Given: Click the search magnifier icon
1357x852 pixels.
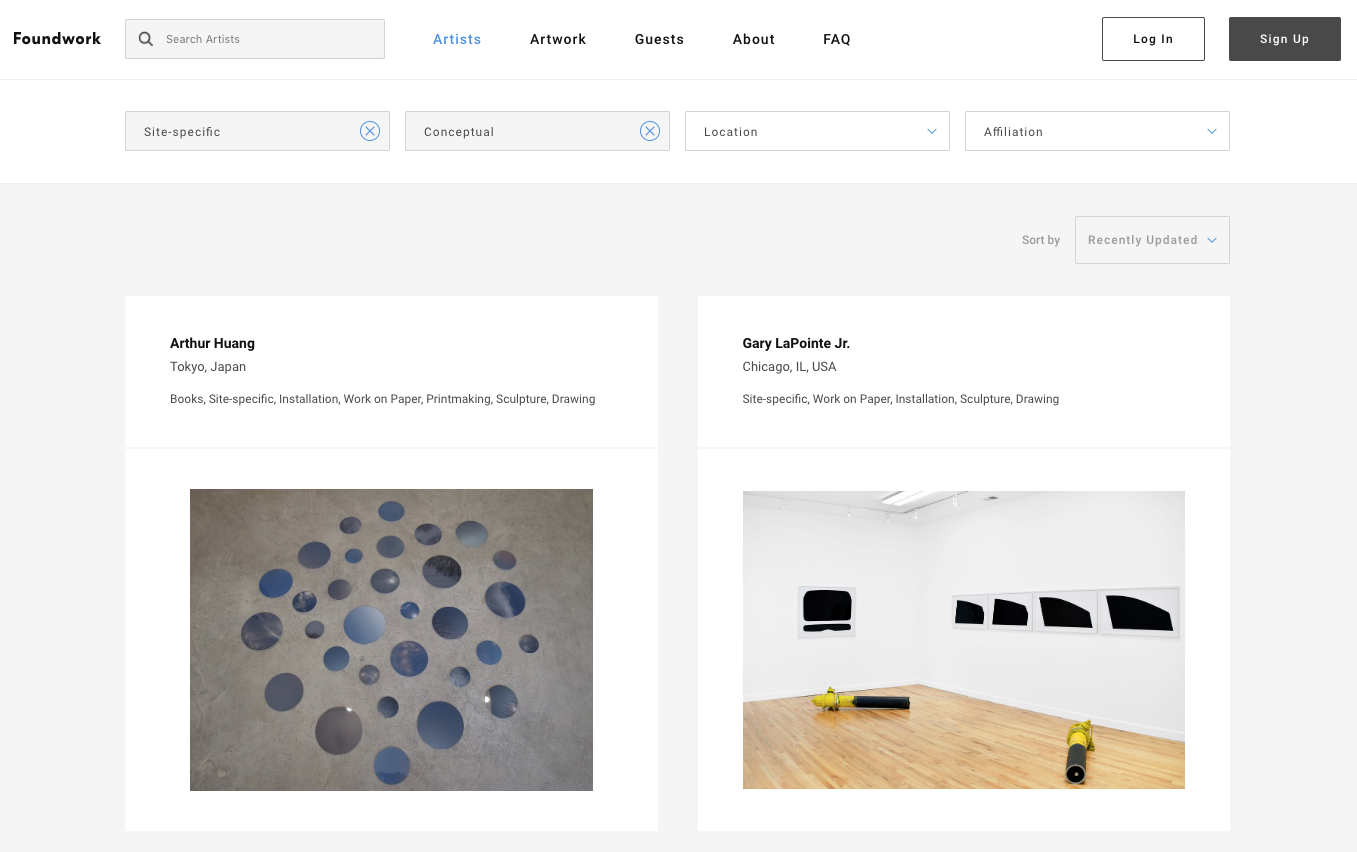Looking at the screenshot, I should tap(146, 39).
